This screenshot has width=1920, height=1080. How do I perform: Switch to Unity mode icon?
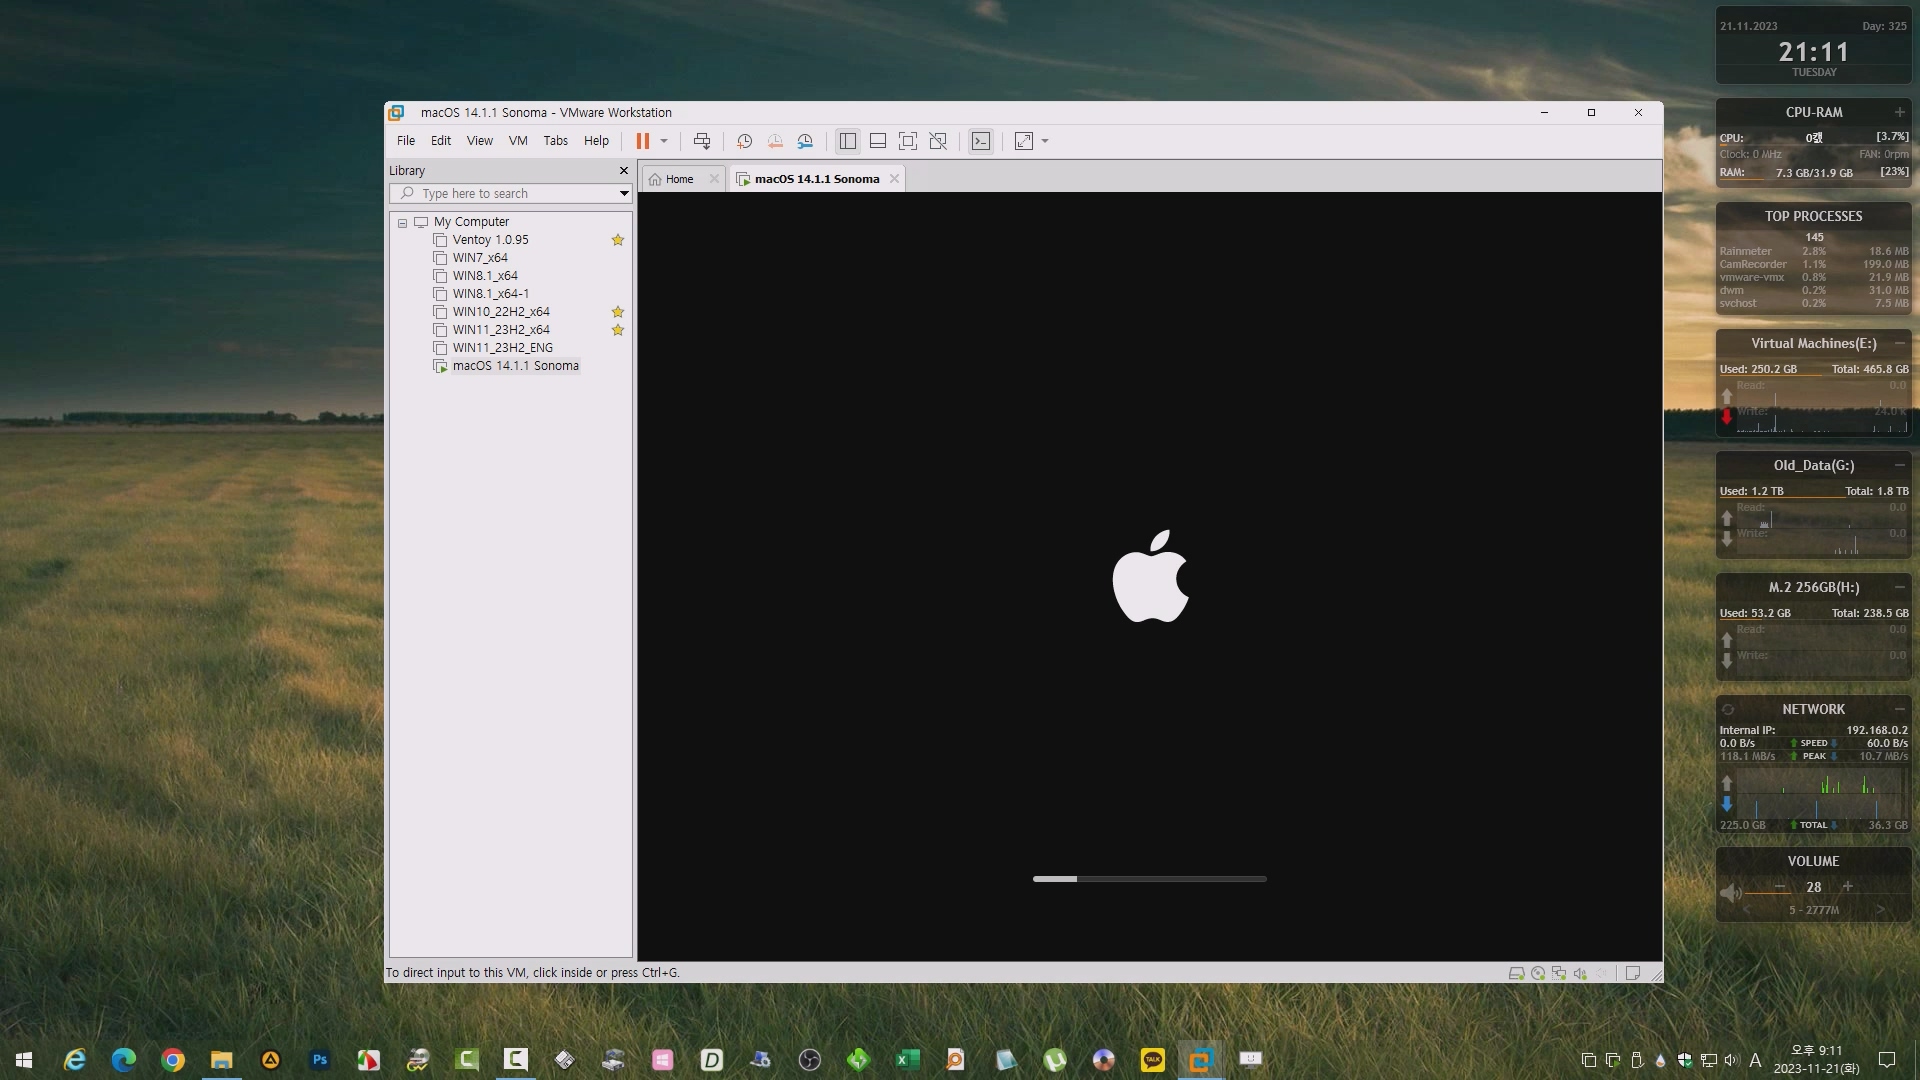pyautogui.click(x=938, y=141)
